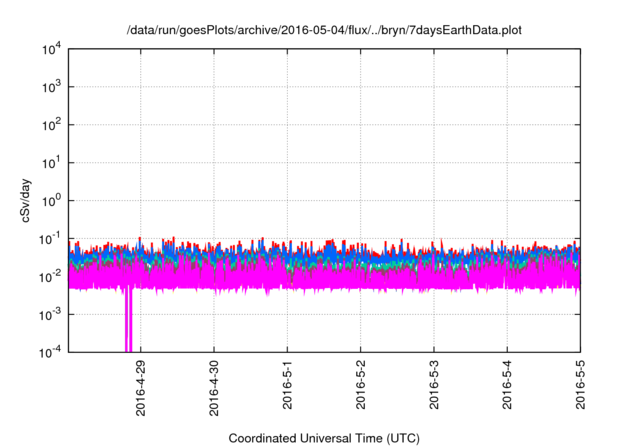640x448 pixels.
Task: Click the 10^-1 y-axis tick label
Action: pos(51,239)
